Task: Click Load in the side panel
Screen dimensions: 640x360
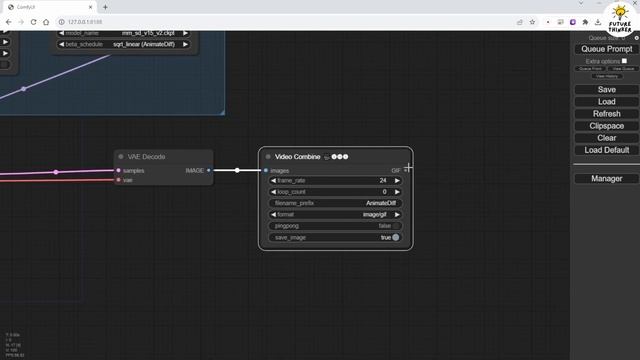Action: [606, 102]
